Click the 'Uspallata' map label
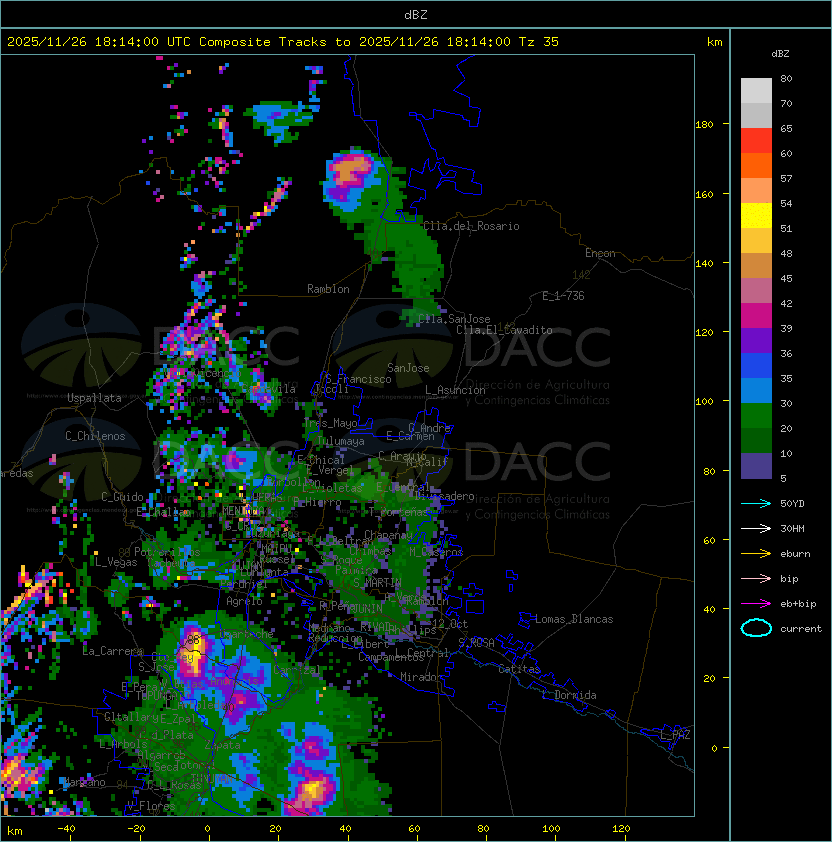This screenshot has width=832, height=842. coord(94,398)
